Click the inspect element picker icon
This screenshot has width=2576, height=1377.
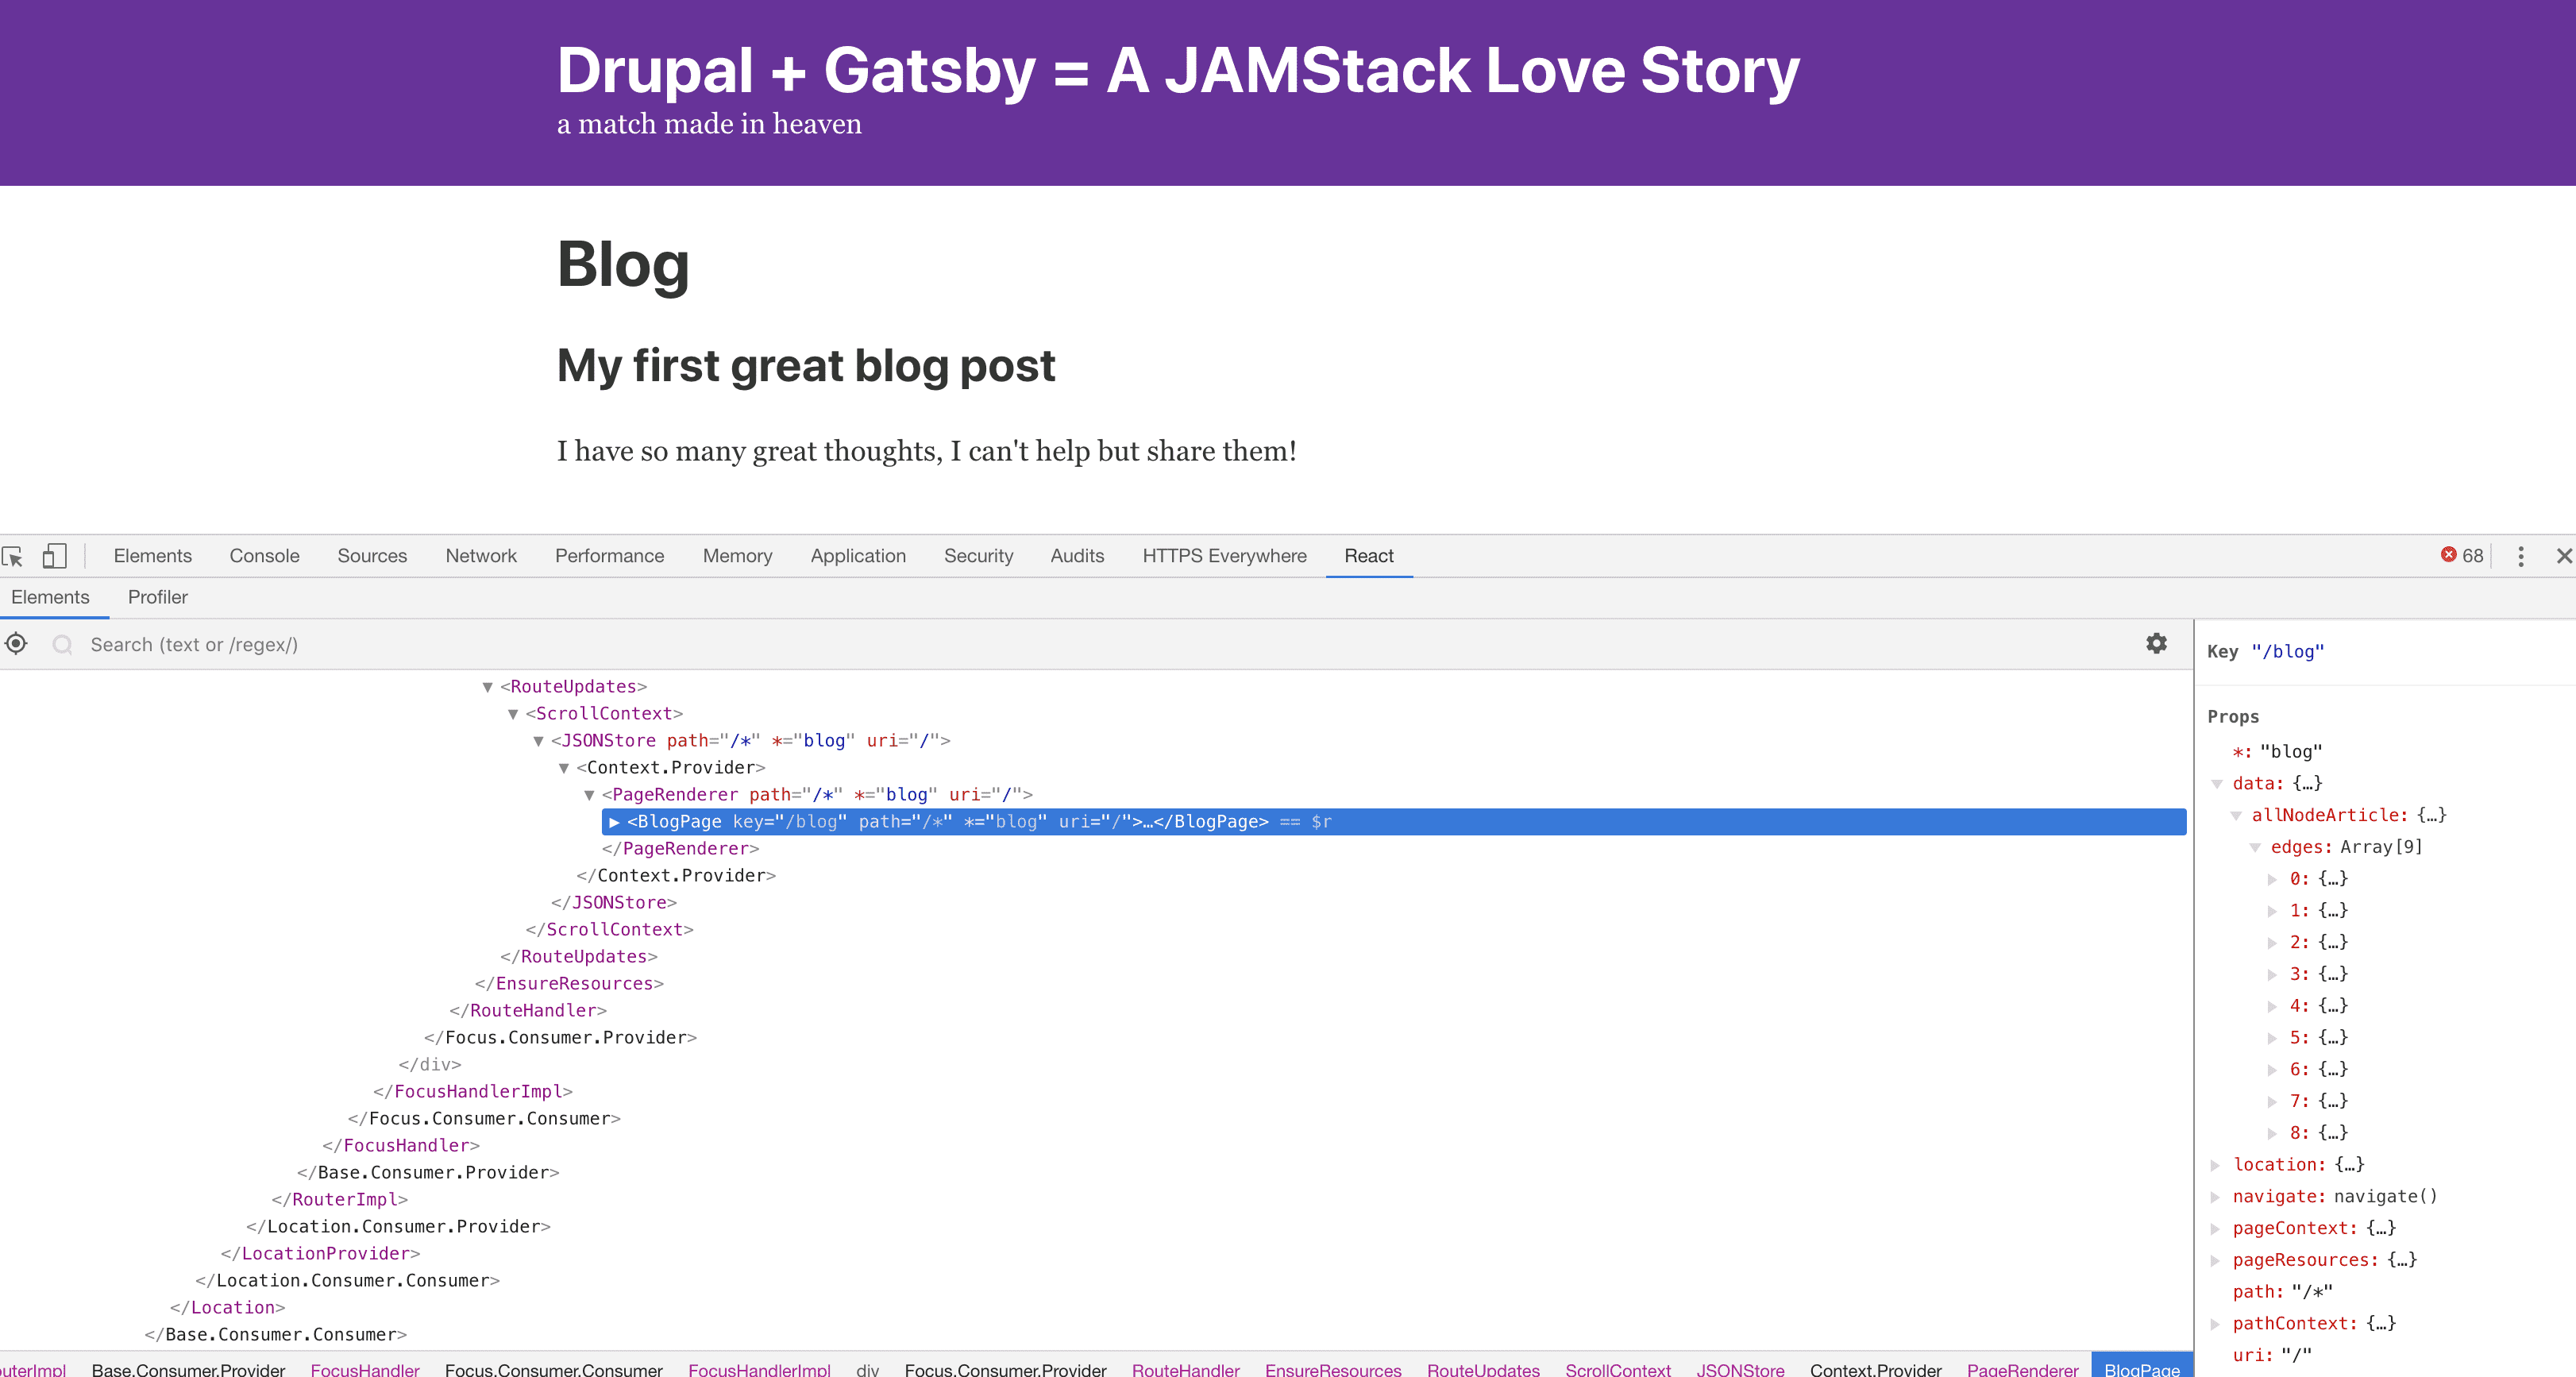pyautogui.click(x=14, y=556)
